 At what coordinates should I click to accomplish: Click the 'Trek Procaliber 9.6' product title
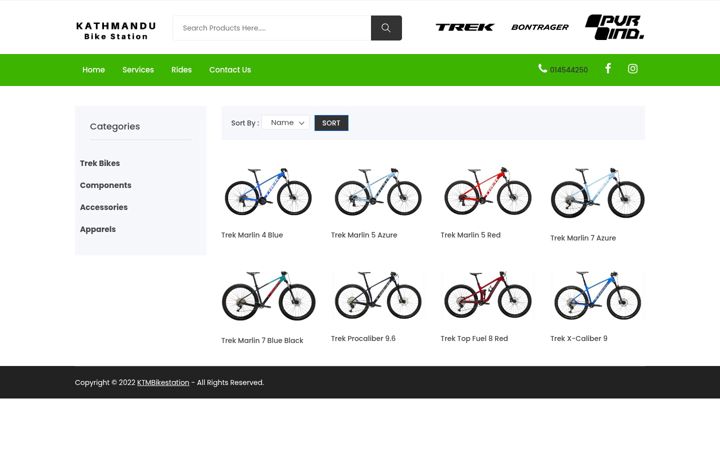click(363, 338)
